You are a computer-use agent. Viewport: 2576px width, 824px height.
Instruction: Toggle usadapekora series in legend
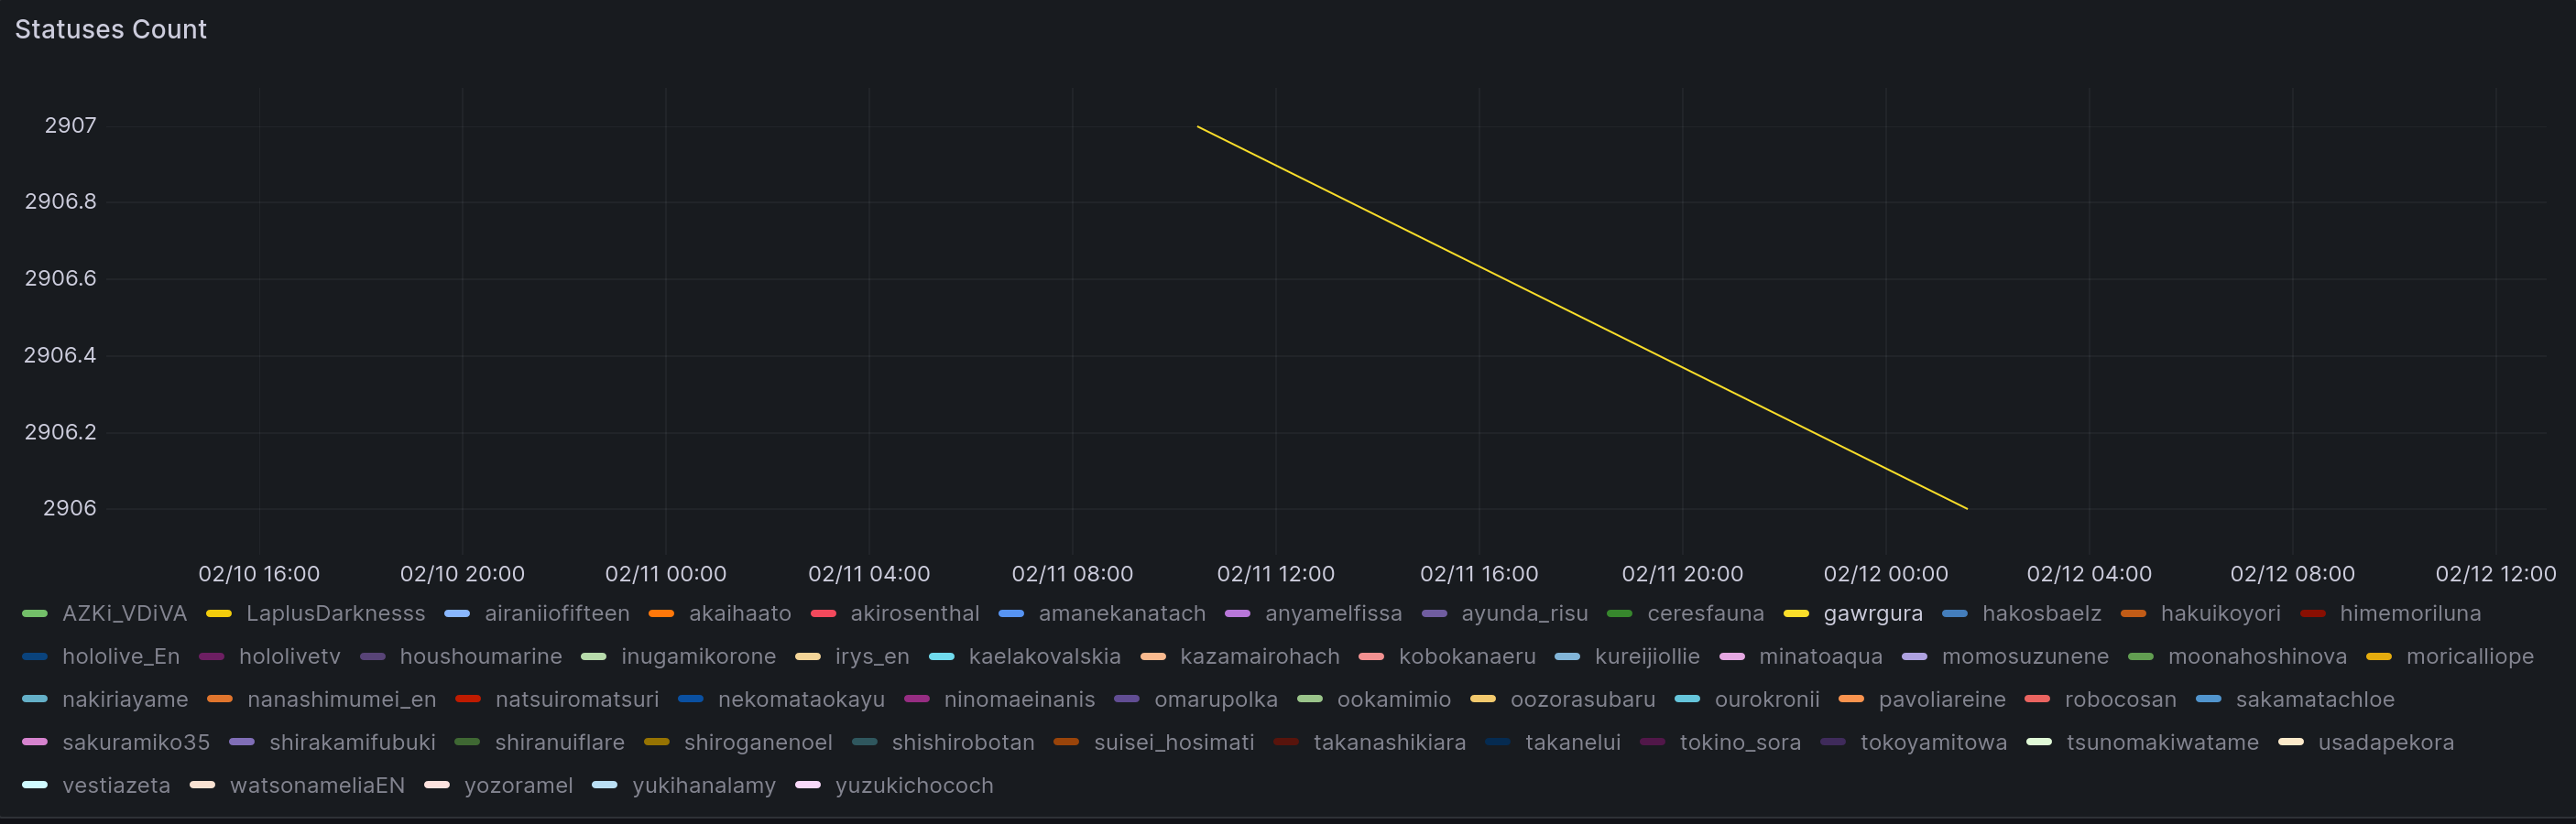click(2385, 743)
